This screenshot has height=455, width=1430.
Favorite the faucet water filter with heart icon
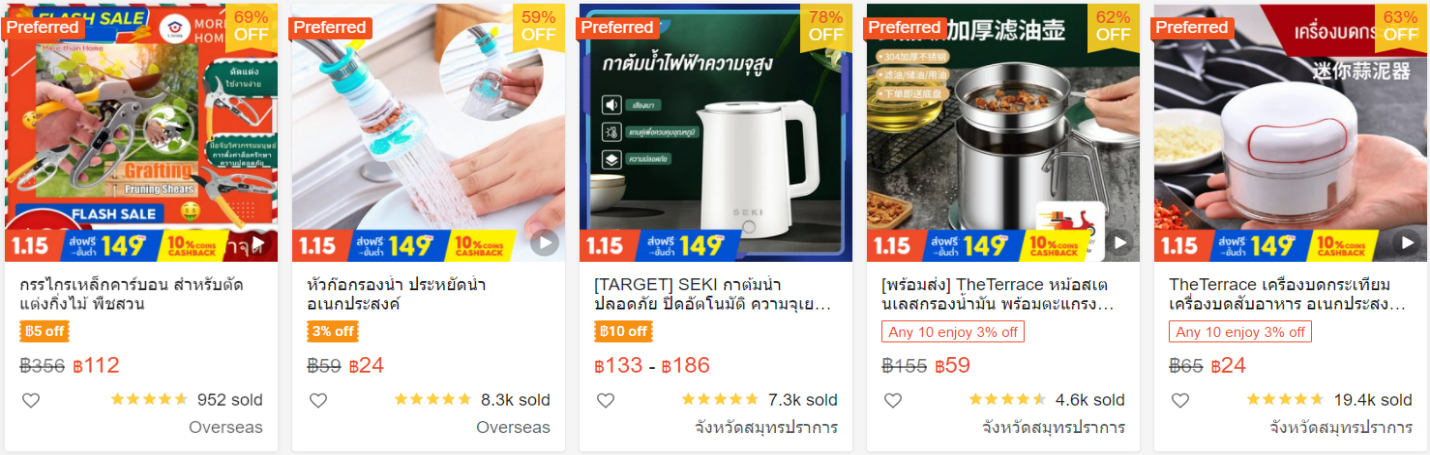click(x=318, y=400)
